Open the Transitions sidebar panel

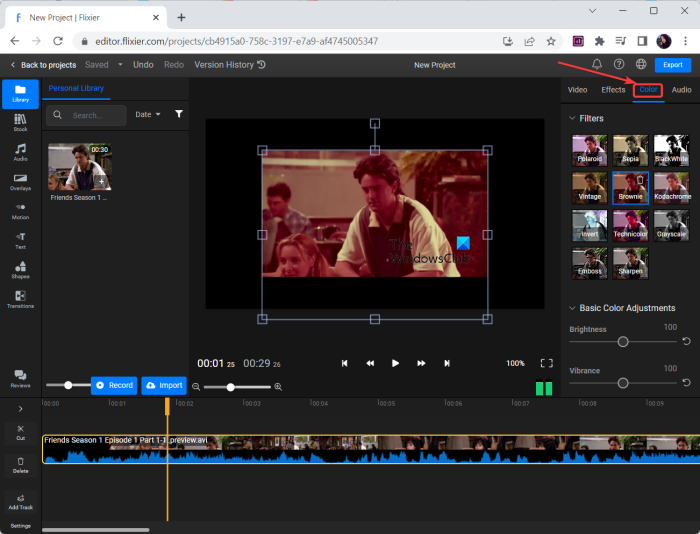tap(20, 298)
